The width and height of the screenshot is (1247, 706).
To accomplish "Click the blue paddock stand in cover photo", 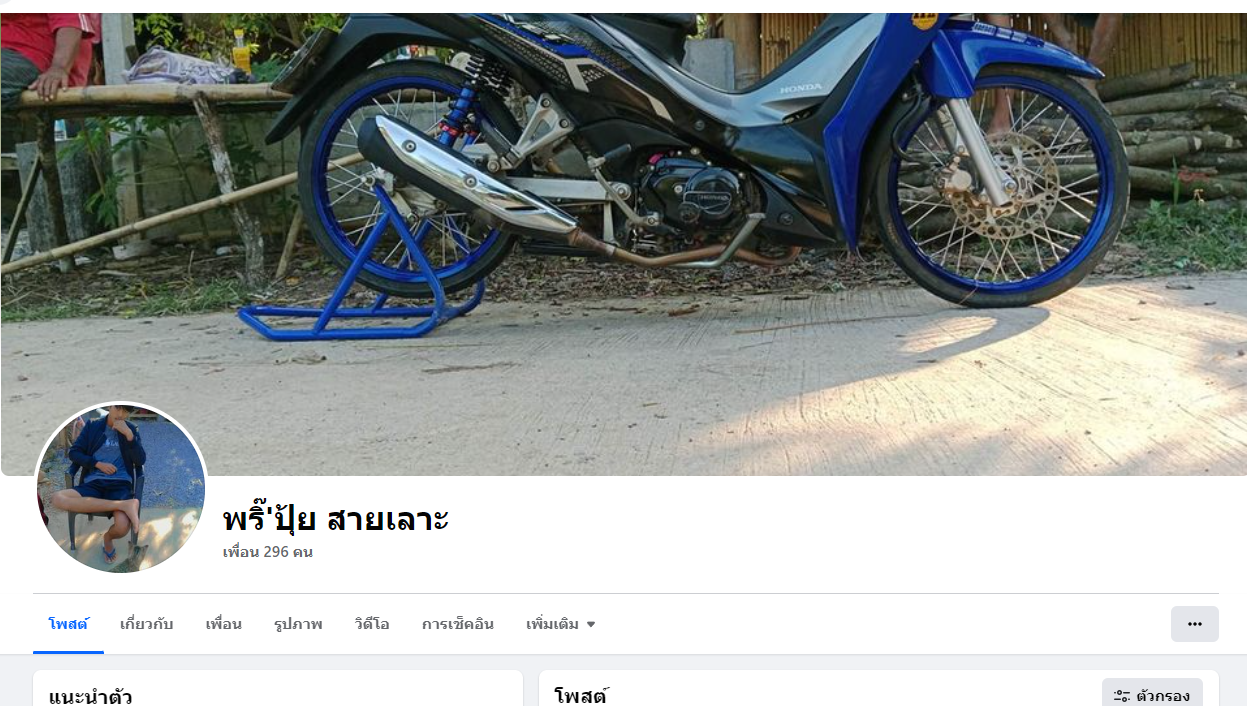I will tap(361, 270).
